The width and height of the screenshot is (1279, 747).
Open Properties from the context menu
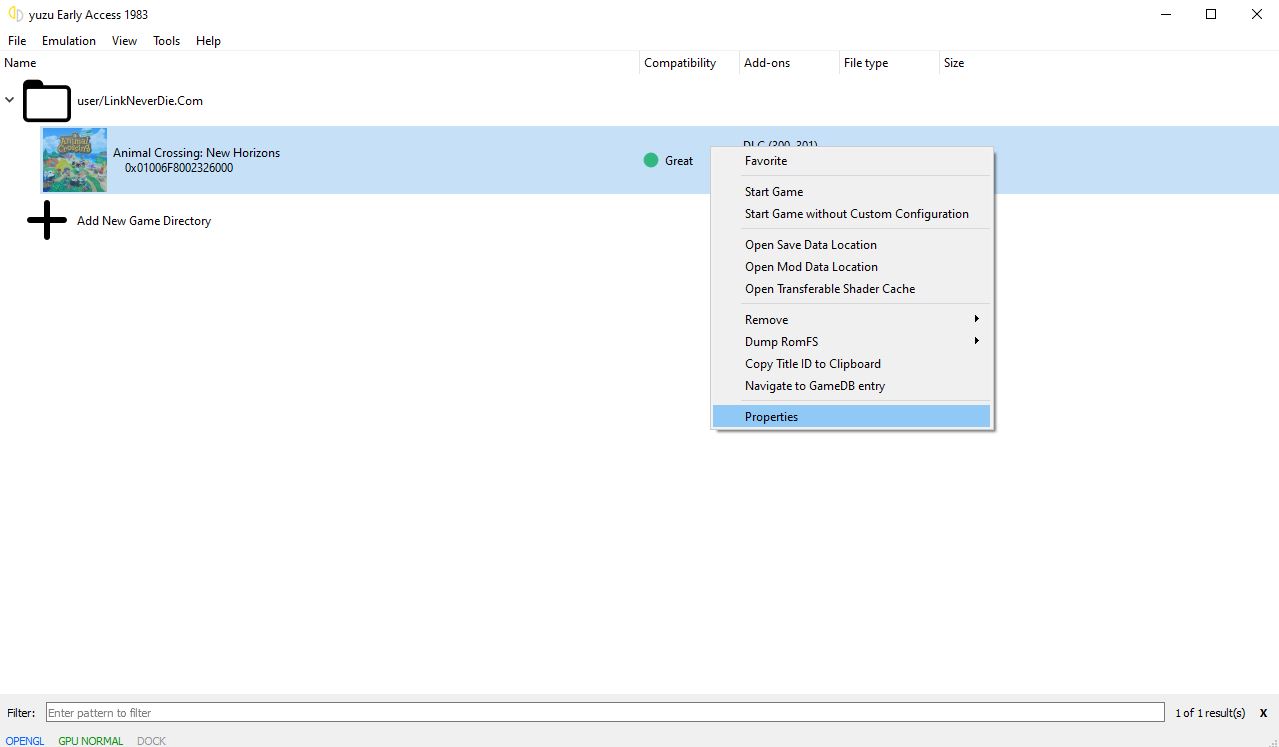click(x=852, y=417)
